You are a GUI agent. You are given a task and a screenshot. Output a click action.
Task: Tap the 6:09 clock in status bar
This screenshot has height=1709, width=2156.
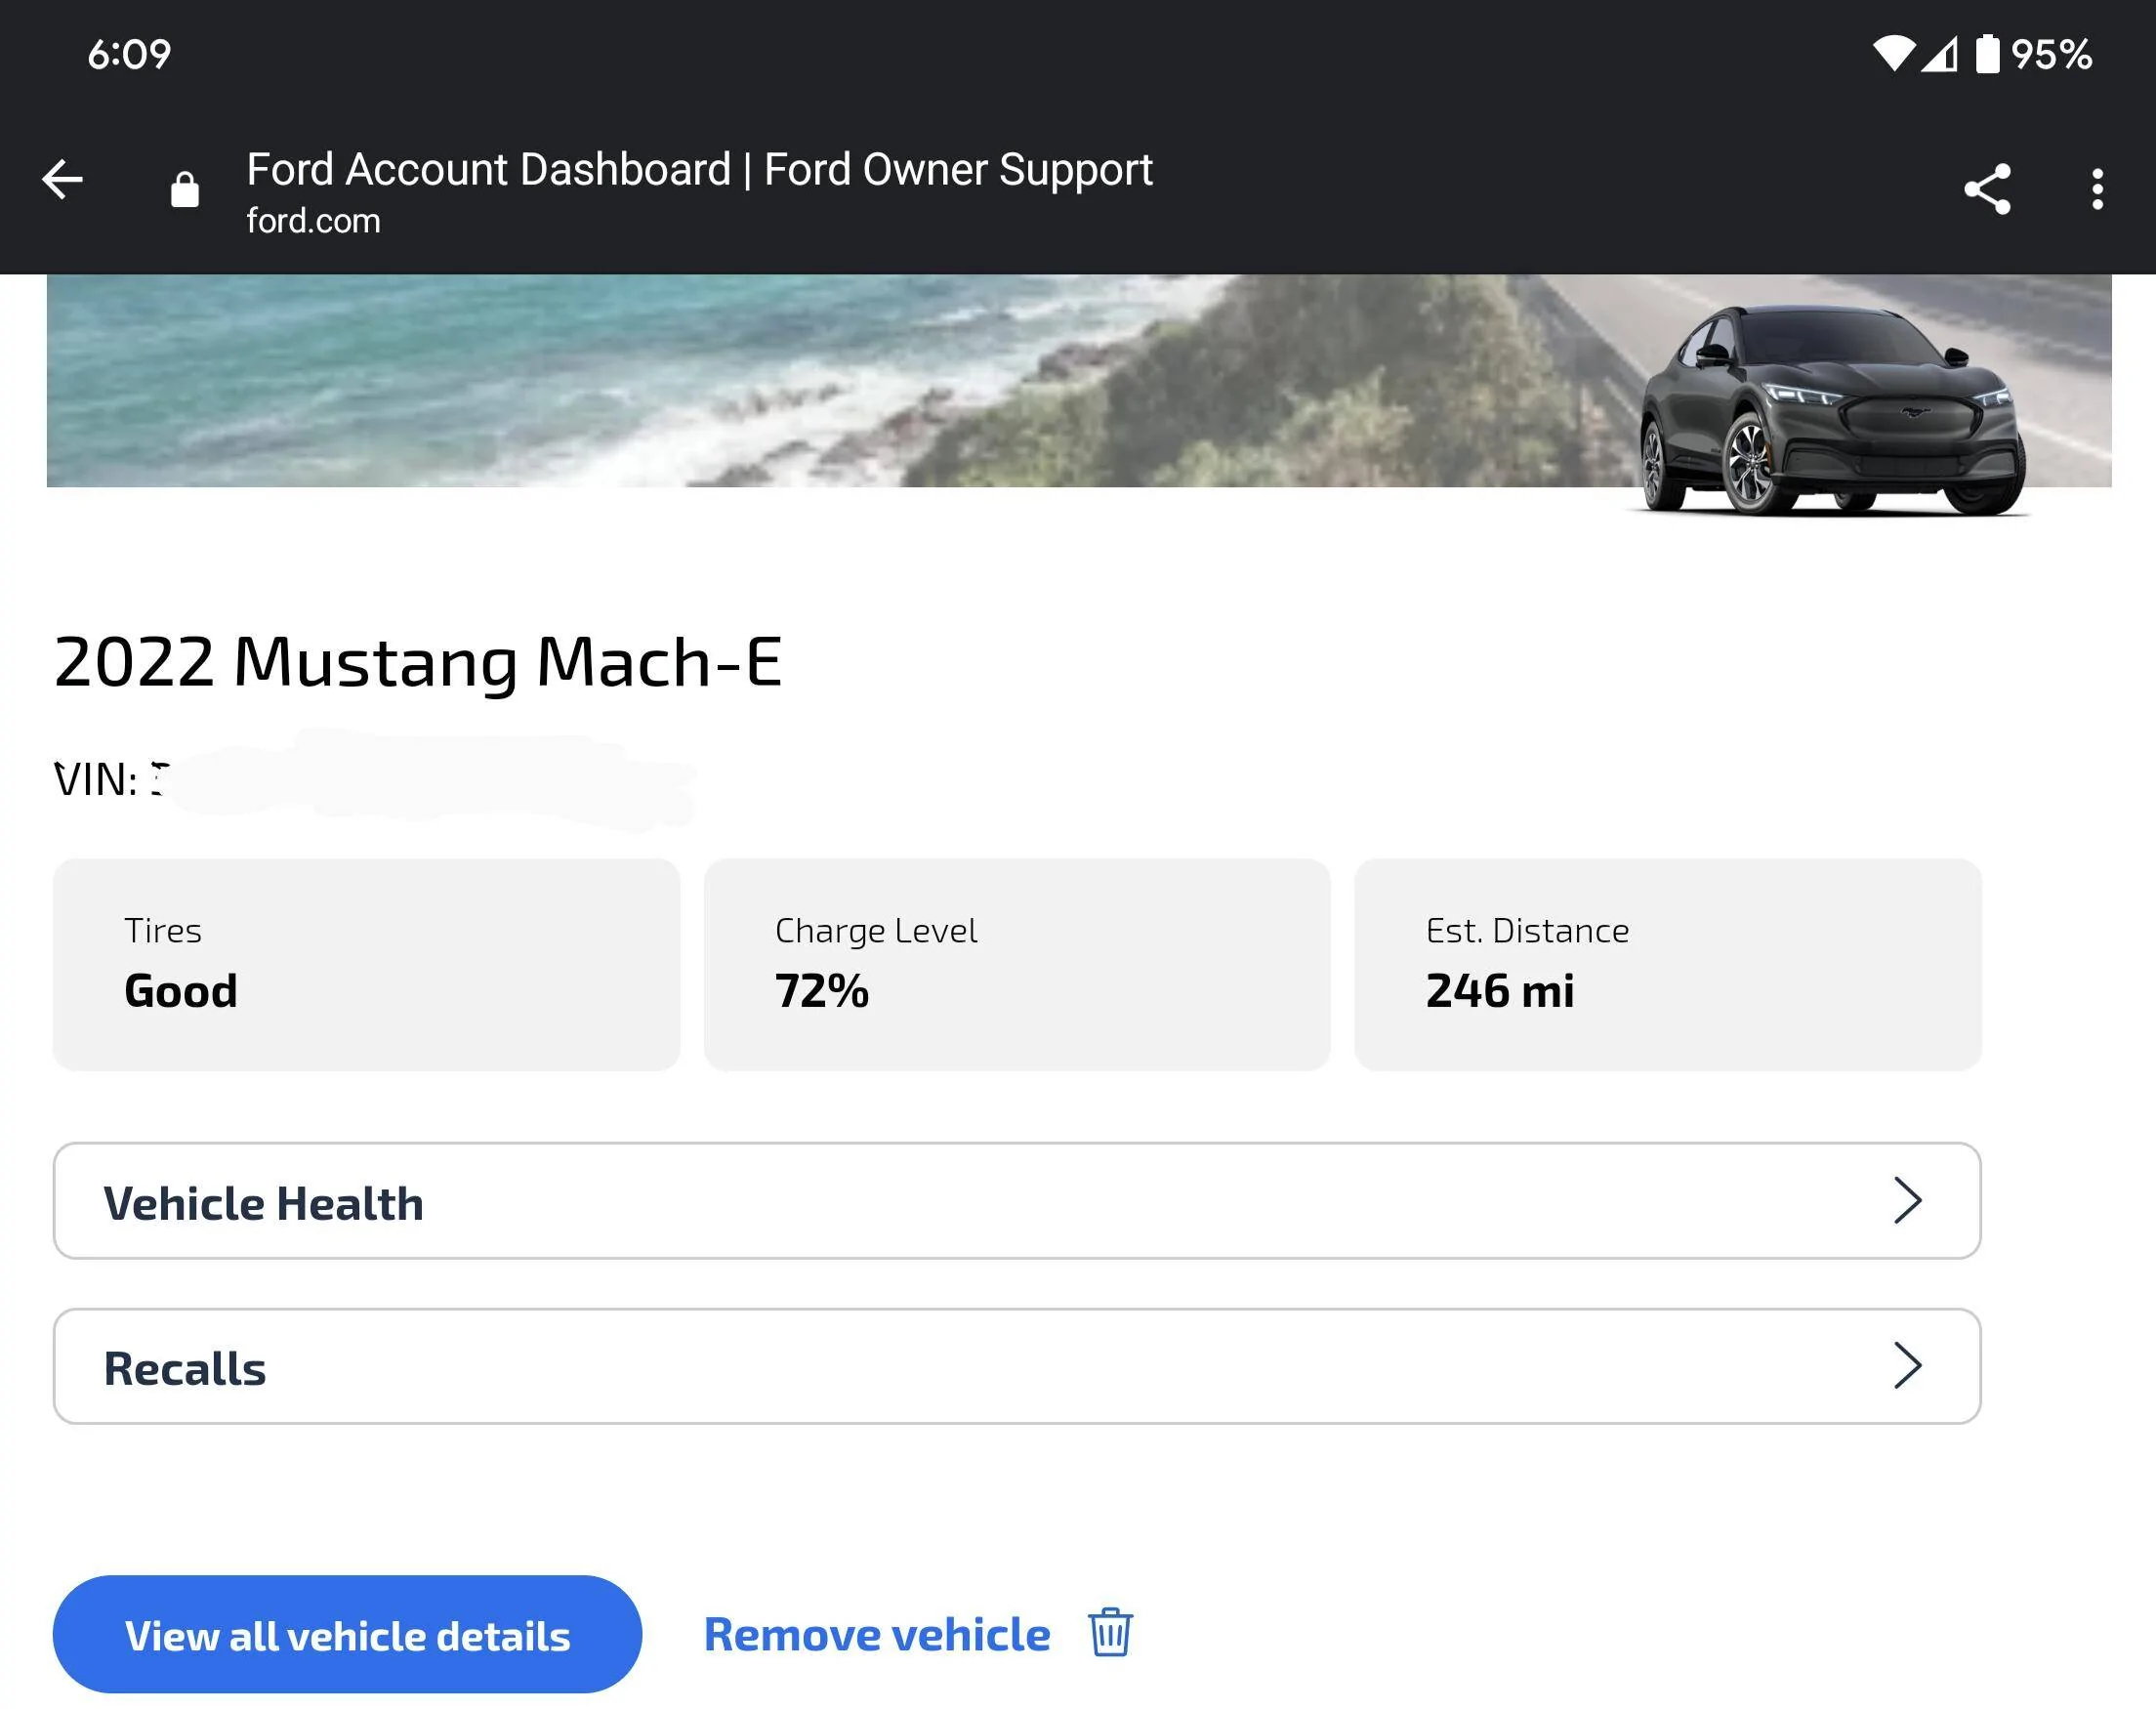click(x=129, y=54)
